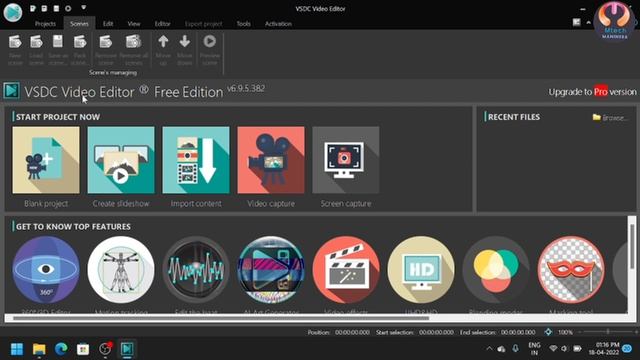Click the VSDC icon in the taskbar
Image resolution: width=640 pixels, height=360 pixels.
click(127, 349)
